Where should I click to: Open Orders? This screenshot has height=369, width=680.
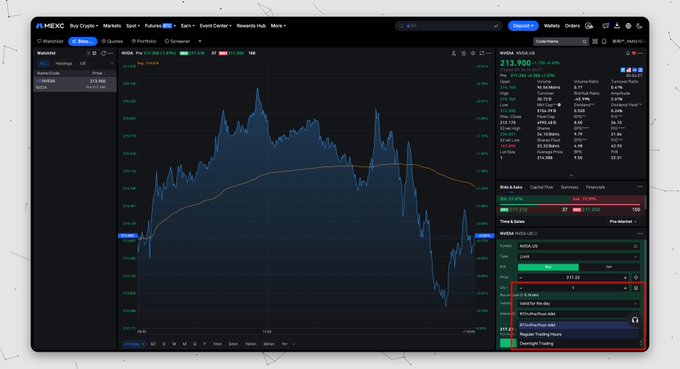click(x=572, y=26)
